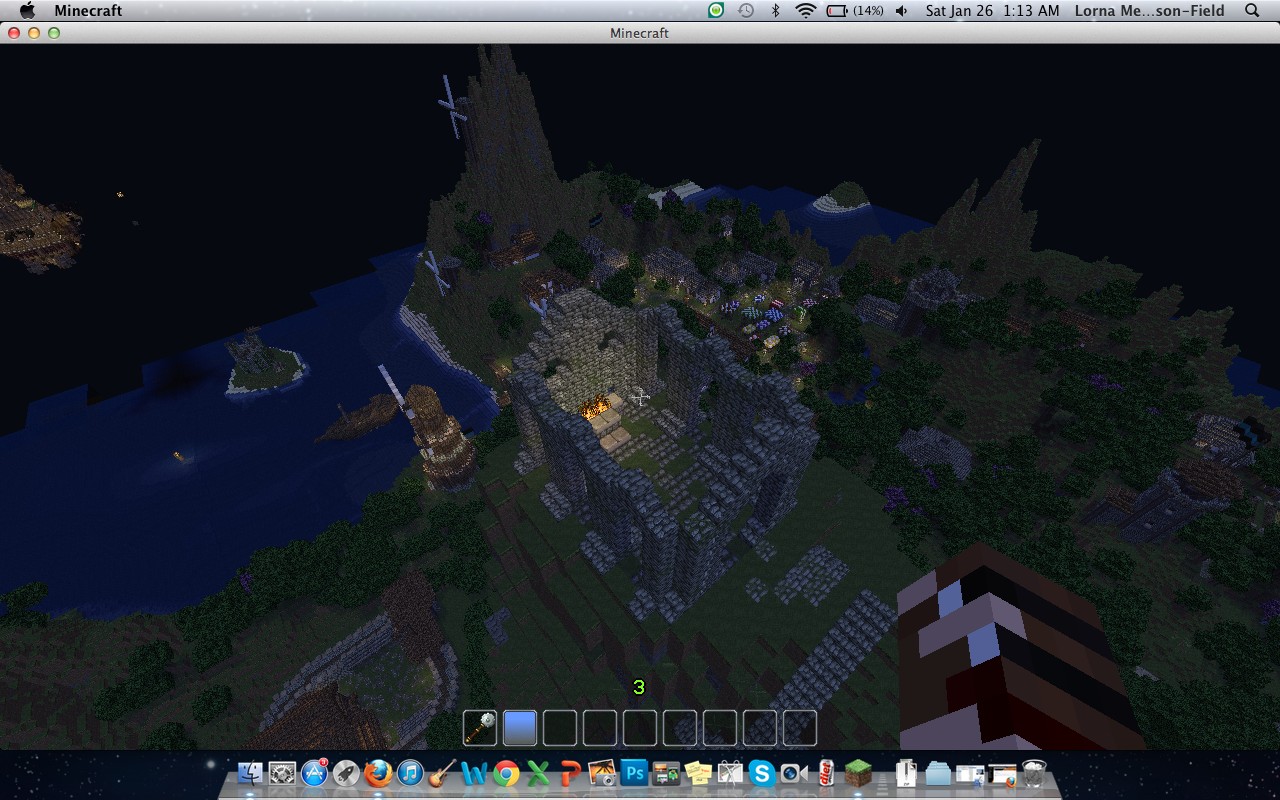Open Launchpad from the Dock

coord(344,772)
